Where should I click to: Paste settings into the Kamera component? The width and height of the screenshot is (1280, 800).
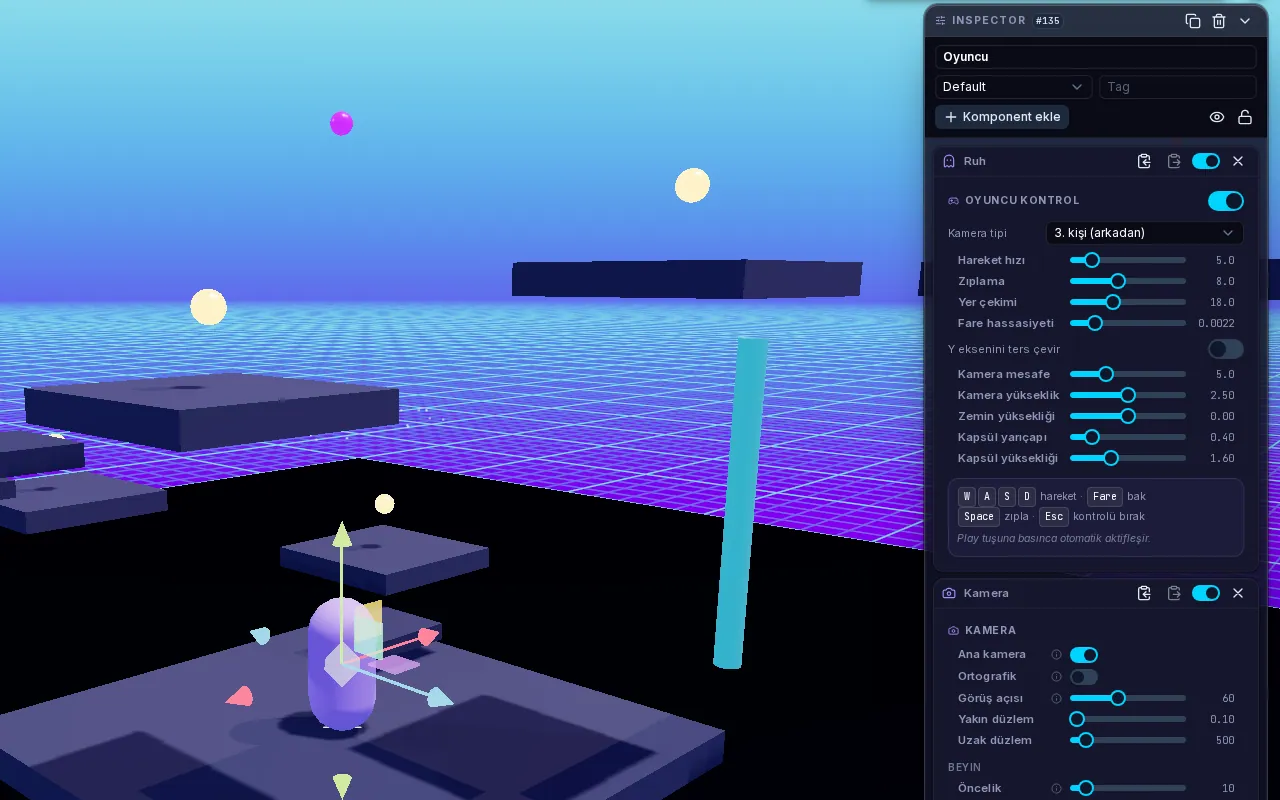pos(1174,593)
